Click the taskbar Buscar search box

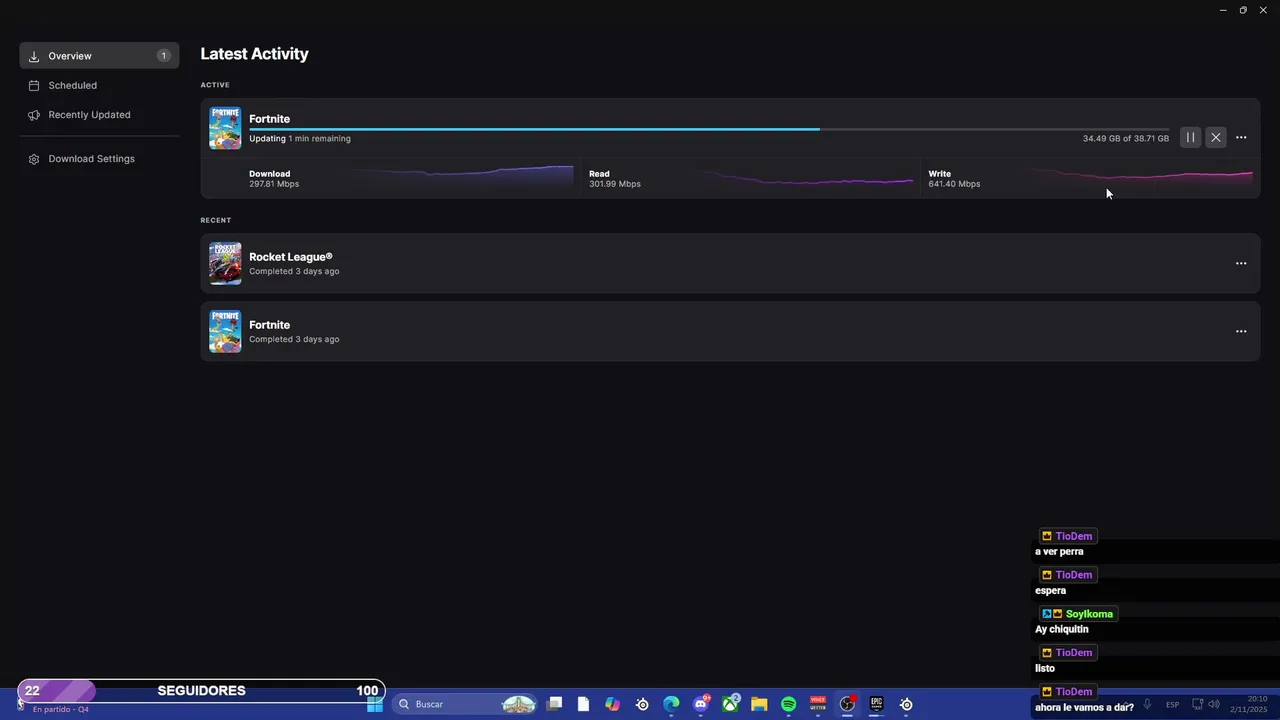coord(465,704)
